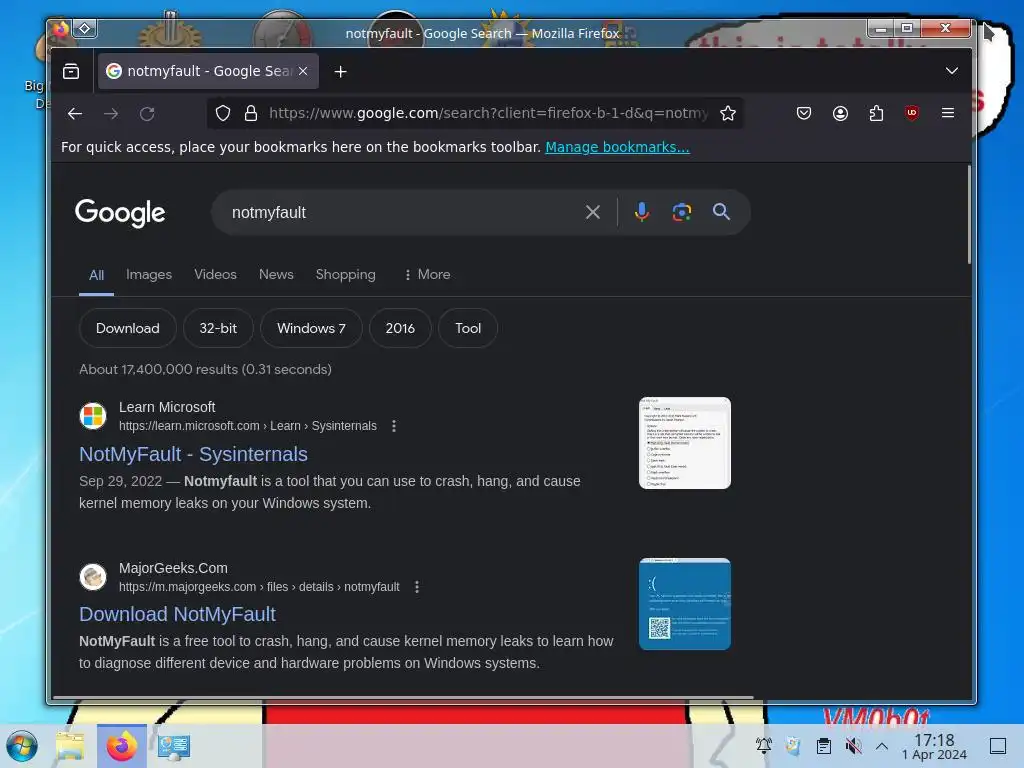Click the show desktop button

pyautogui.click(x=997, y=746)
